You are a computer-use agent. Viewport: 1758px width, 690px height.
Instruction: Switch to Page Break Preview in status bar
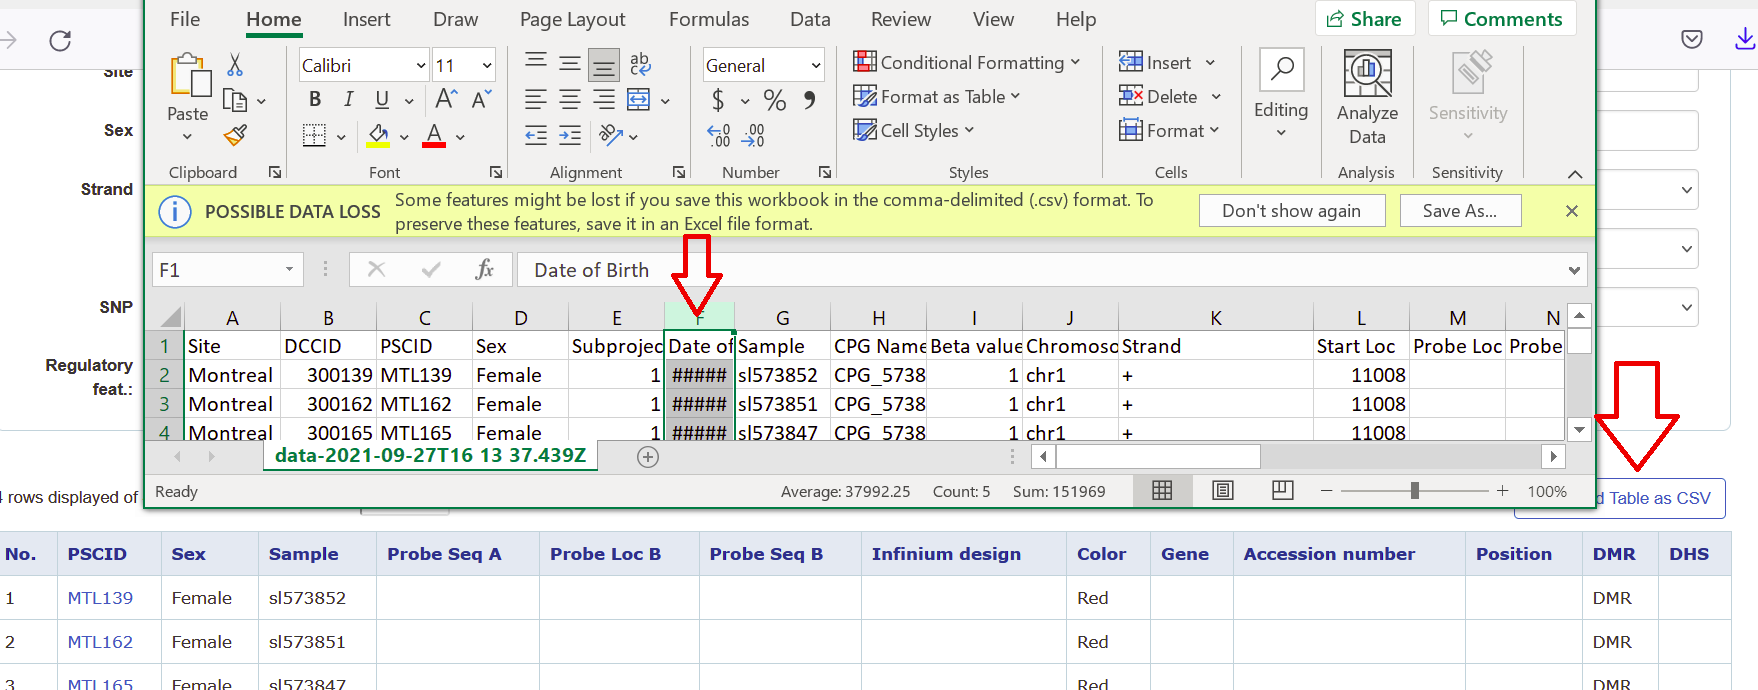(1282, 490)
